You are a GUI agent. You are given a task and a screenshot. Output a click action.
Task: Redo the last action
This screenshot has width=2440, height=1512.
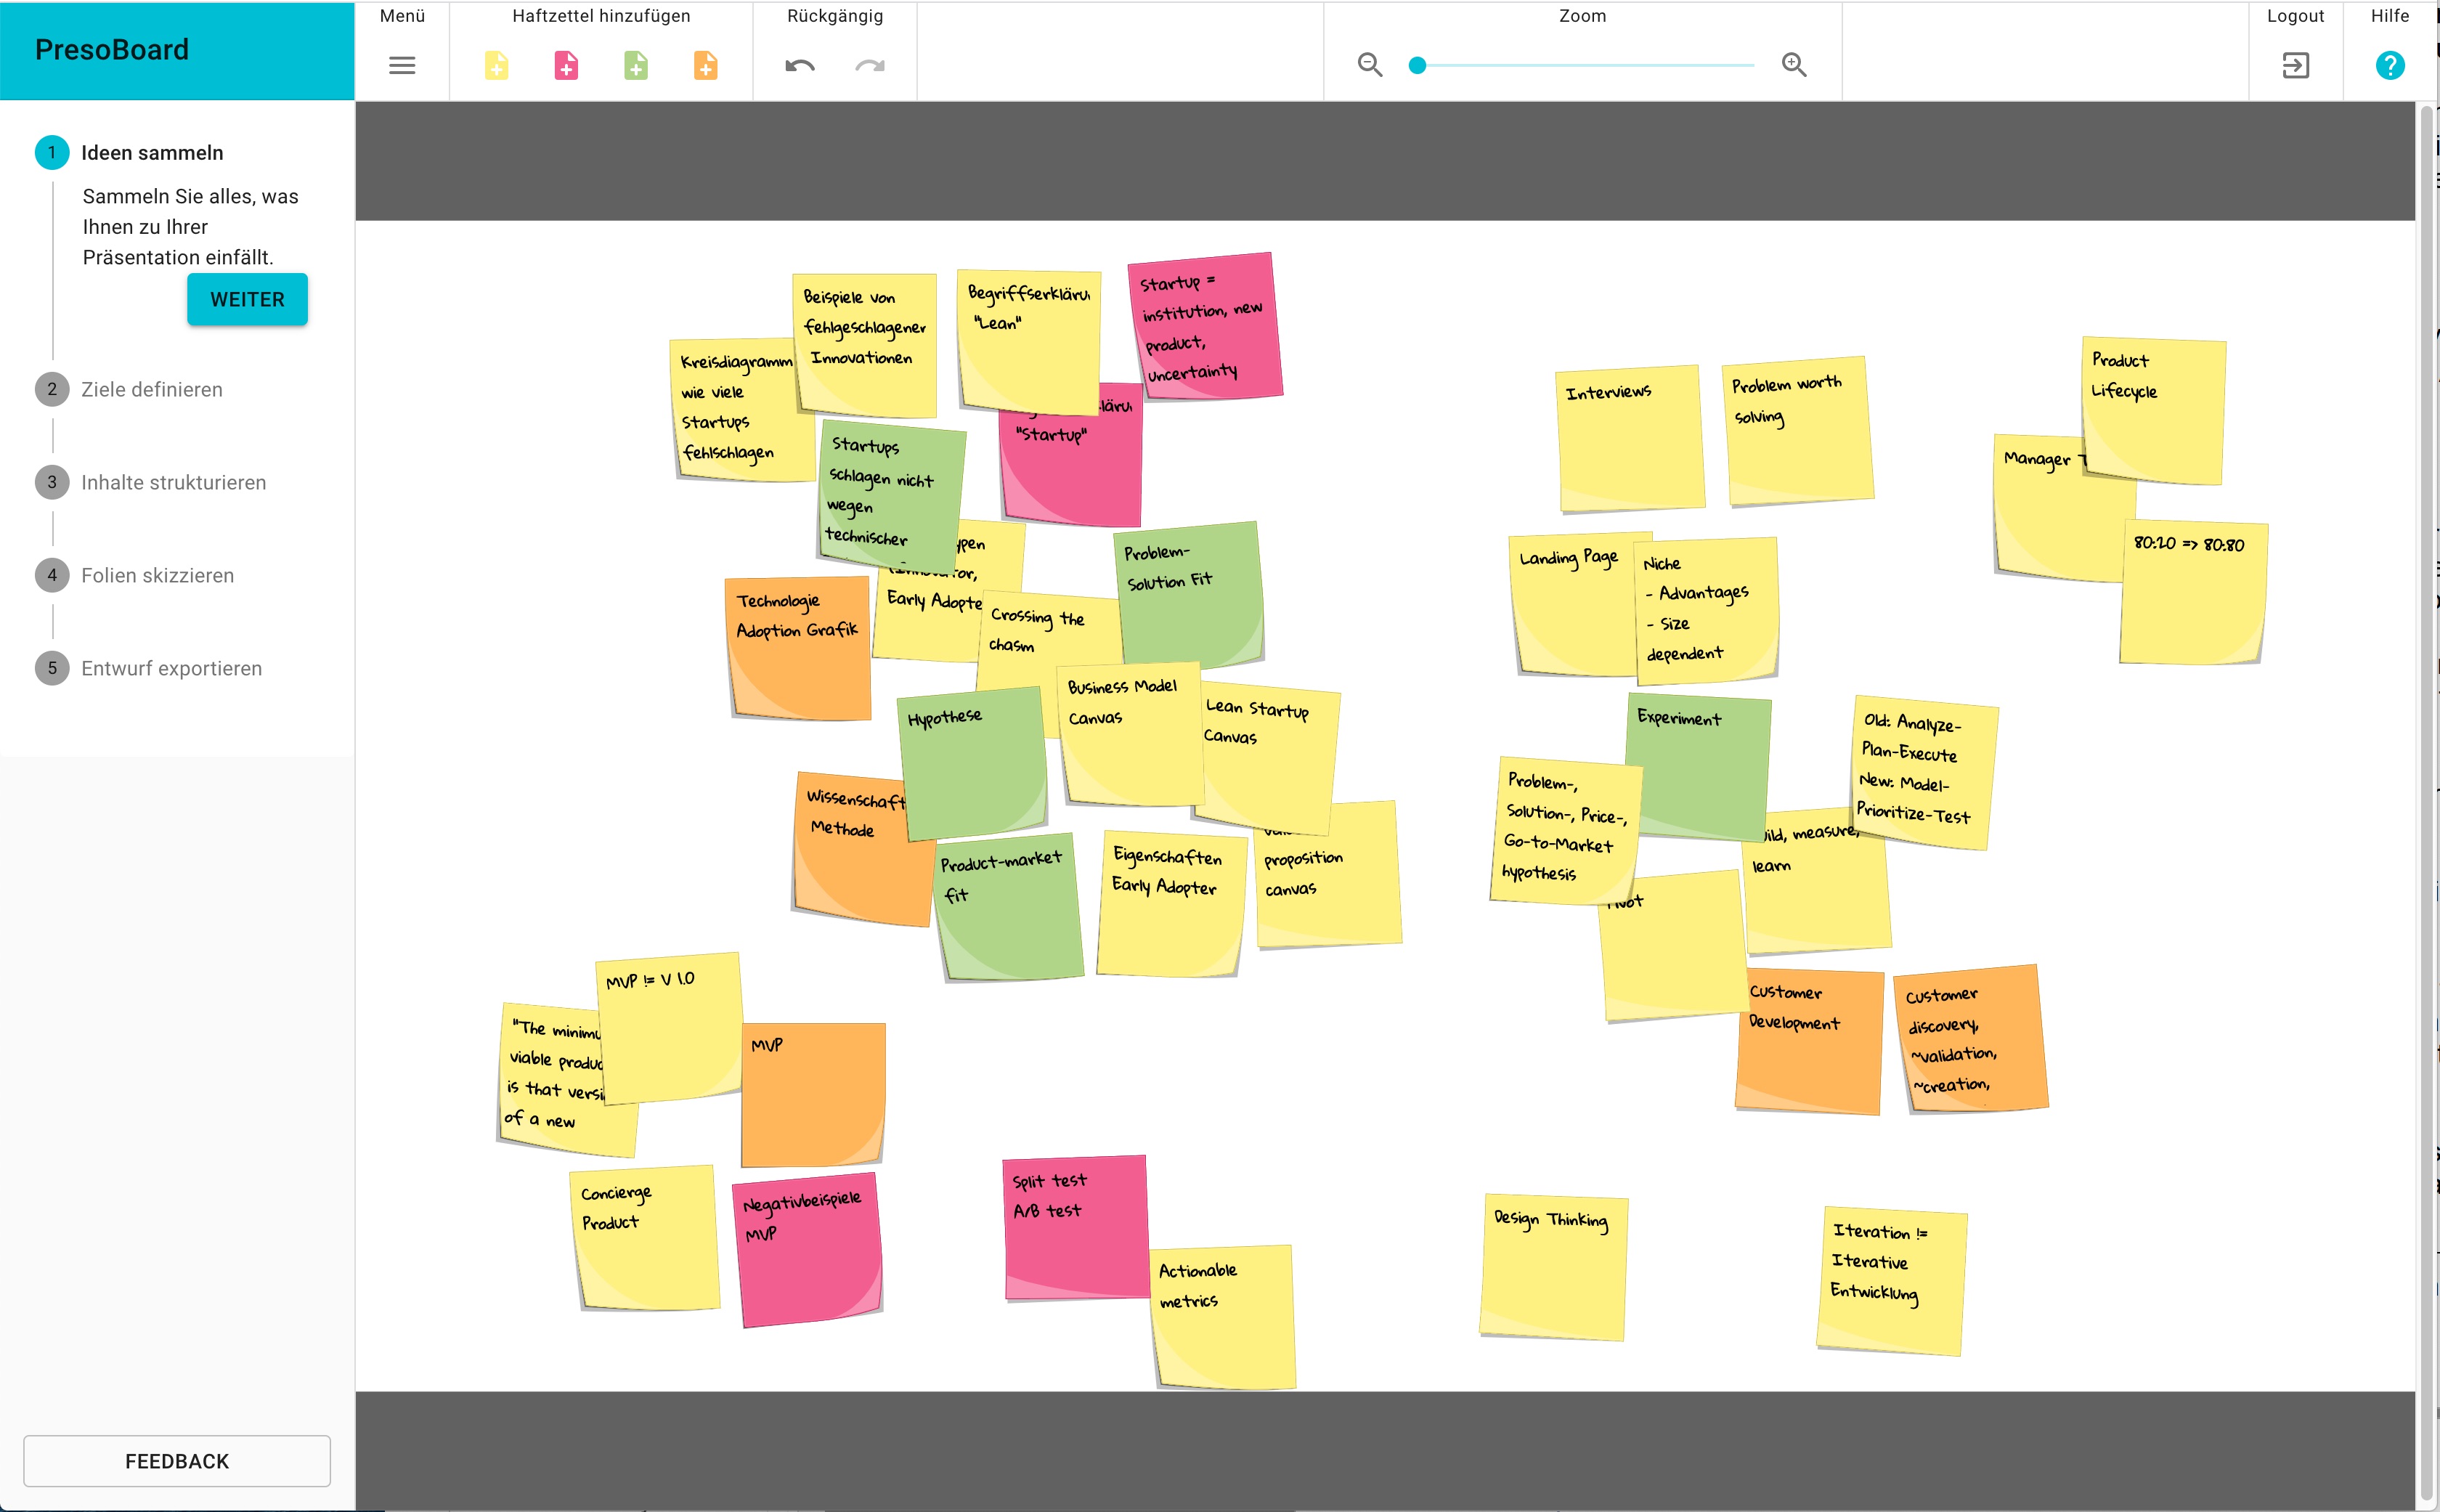coord(868,66)
